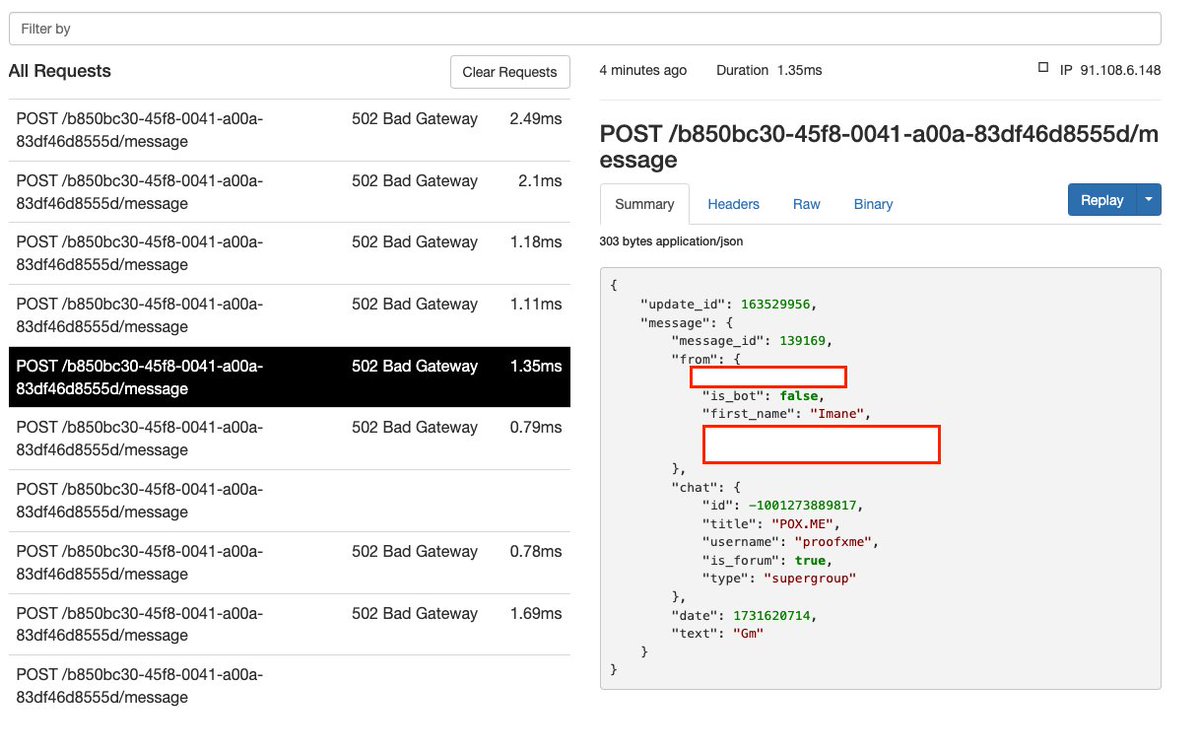Select the request with 1.18ms duration

(x=289, y=253)
